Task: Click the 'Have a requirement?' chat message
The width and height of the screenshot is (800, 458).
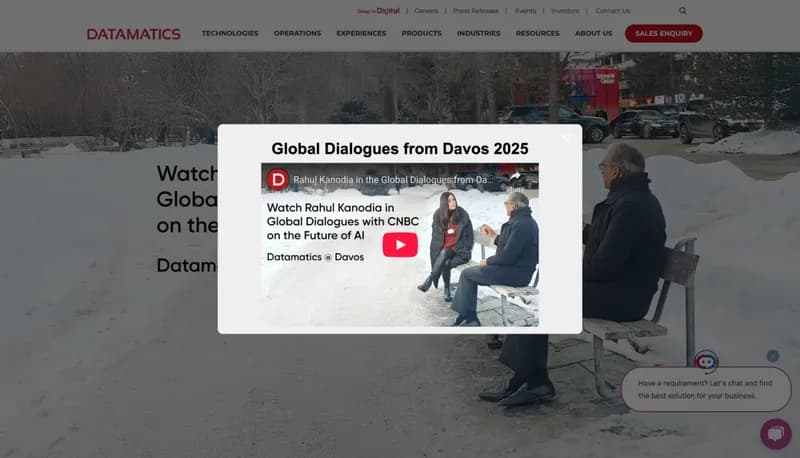Action: coord(706,389)
